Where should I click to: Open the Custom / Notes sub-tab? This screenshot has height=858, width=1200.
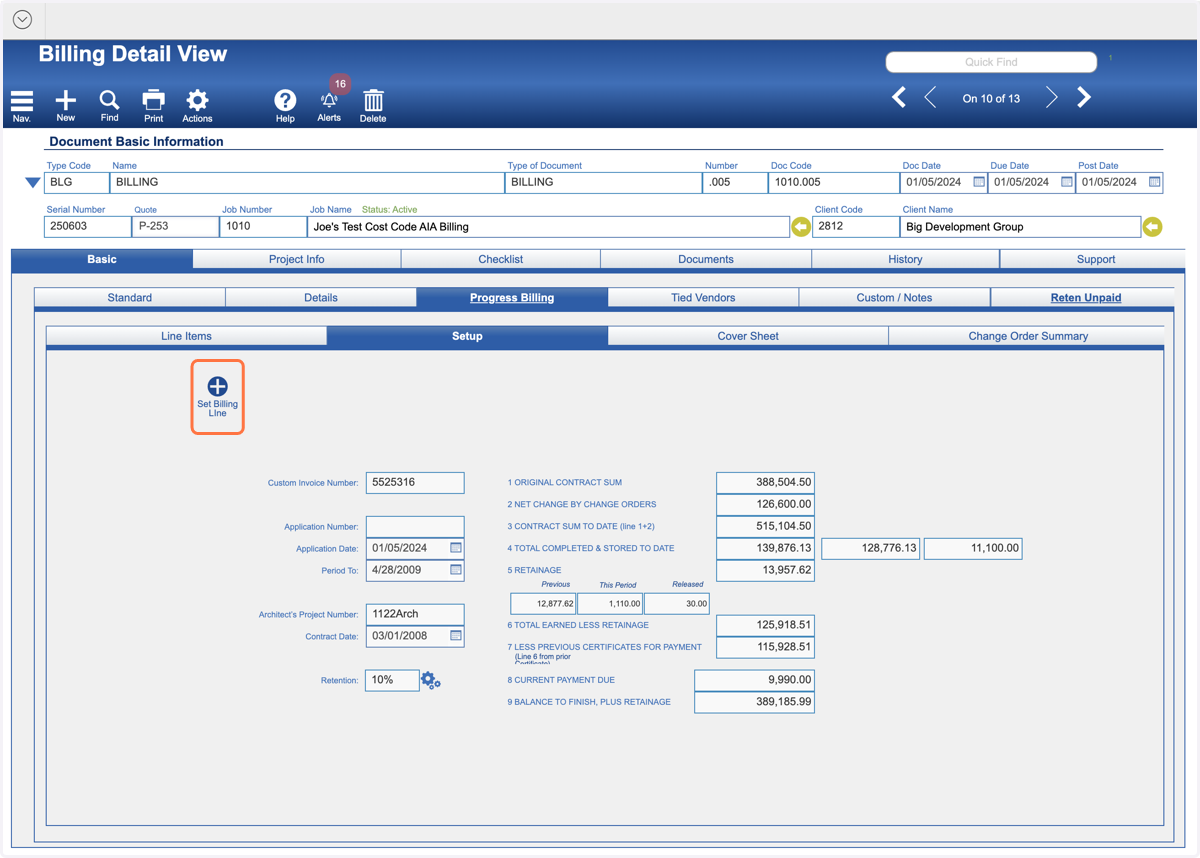[x=894, y=297]
